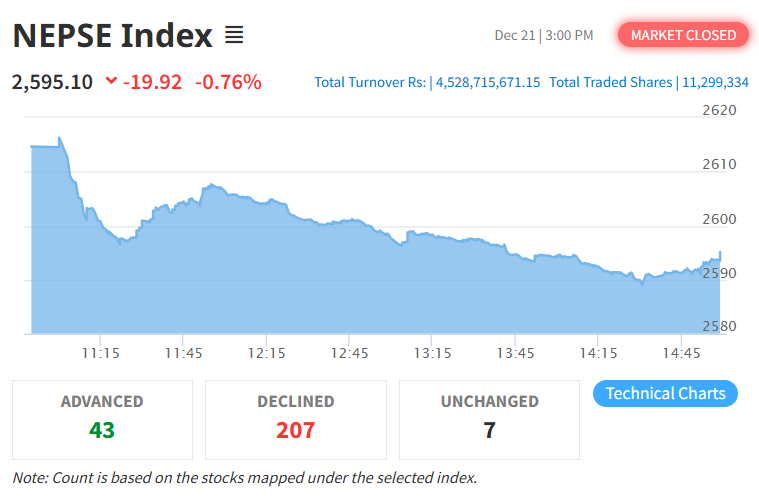The image size is (759, 500).
Task: Select the Unchanged stocks count box
Action: (489, 417)
